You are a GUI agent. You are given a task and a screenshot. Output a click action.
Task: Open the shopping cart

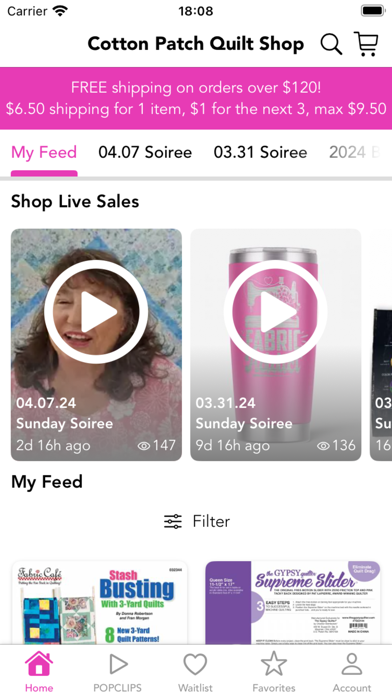[x=366, y=44]
